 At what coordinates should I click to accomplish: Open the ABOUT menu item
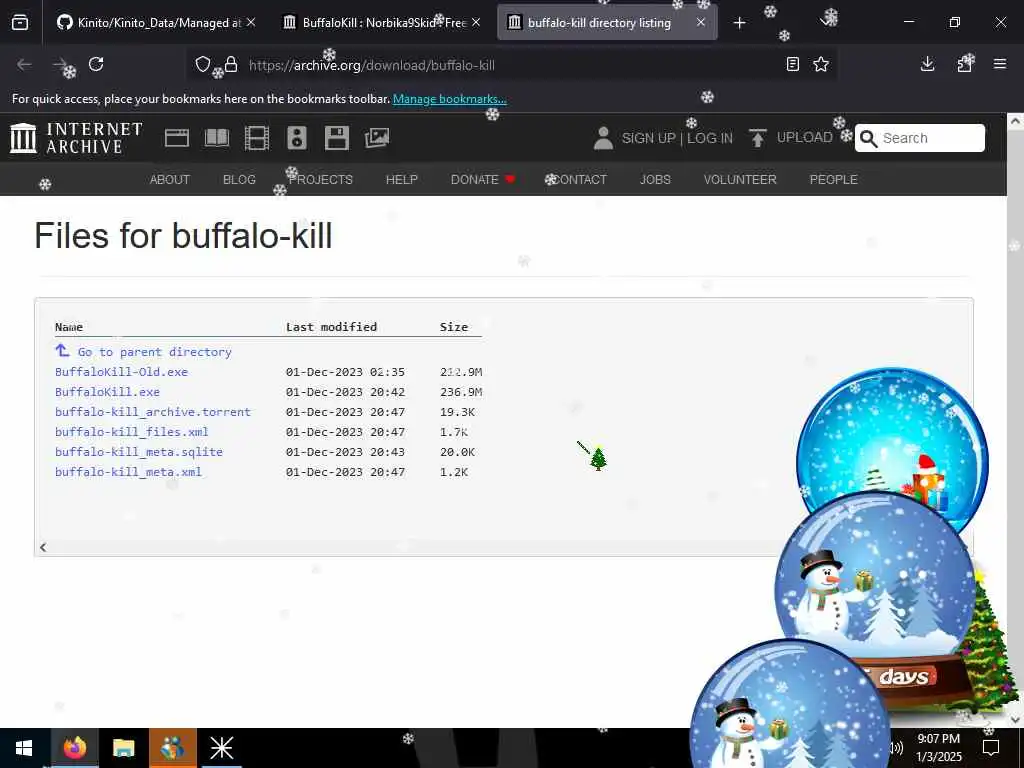point(170,180)
